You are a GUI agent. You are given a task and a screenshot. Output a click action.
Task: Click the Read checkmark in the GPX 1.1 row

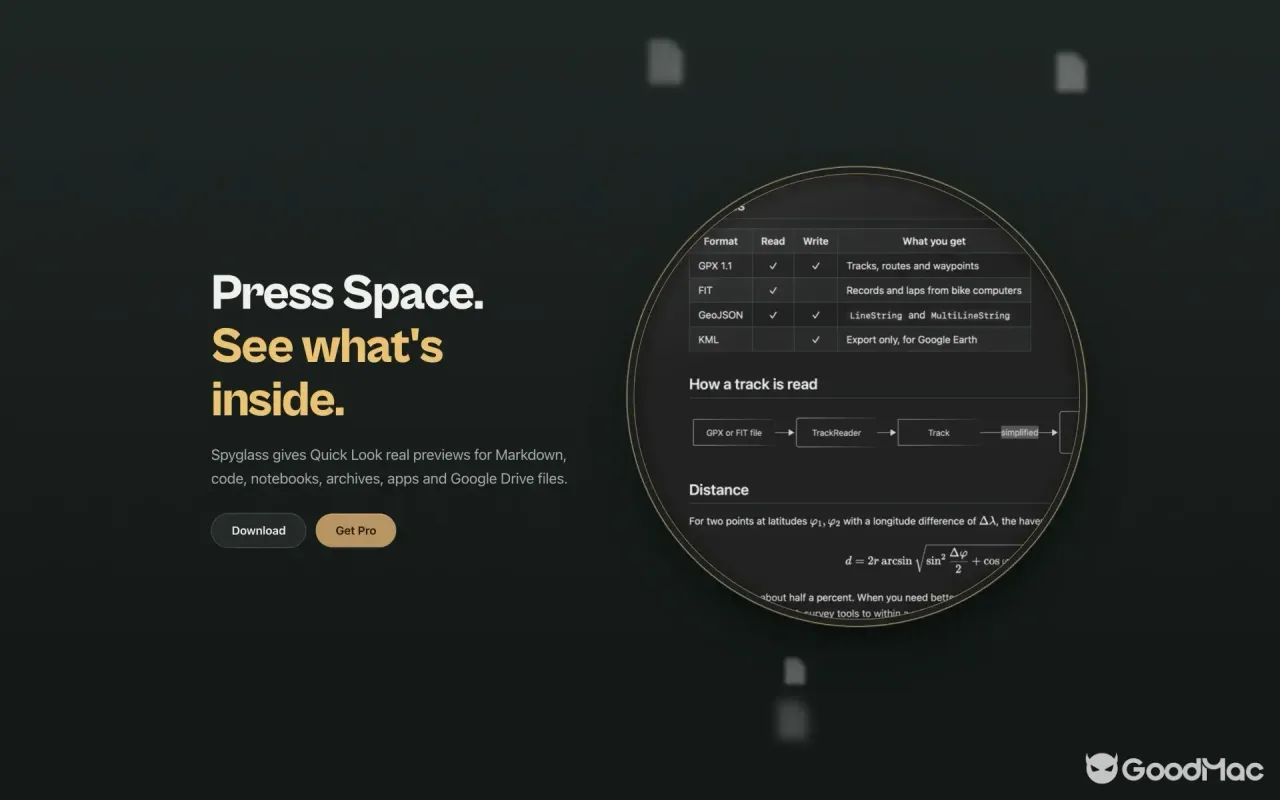coord(773,266)
